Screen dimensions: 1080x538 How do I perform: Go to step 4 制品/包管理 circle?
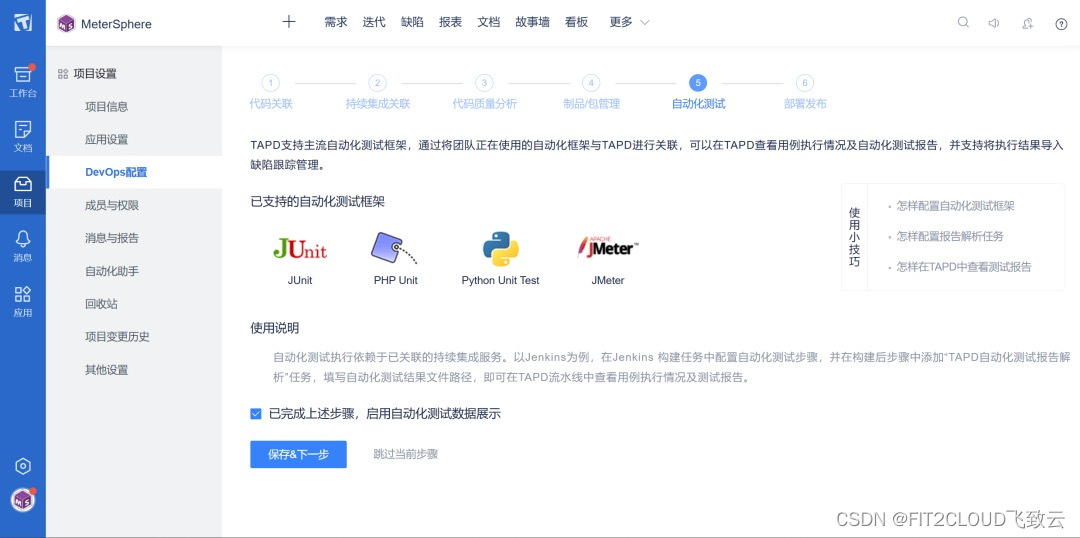click(x=591, y=83)
